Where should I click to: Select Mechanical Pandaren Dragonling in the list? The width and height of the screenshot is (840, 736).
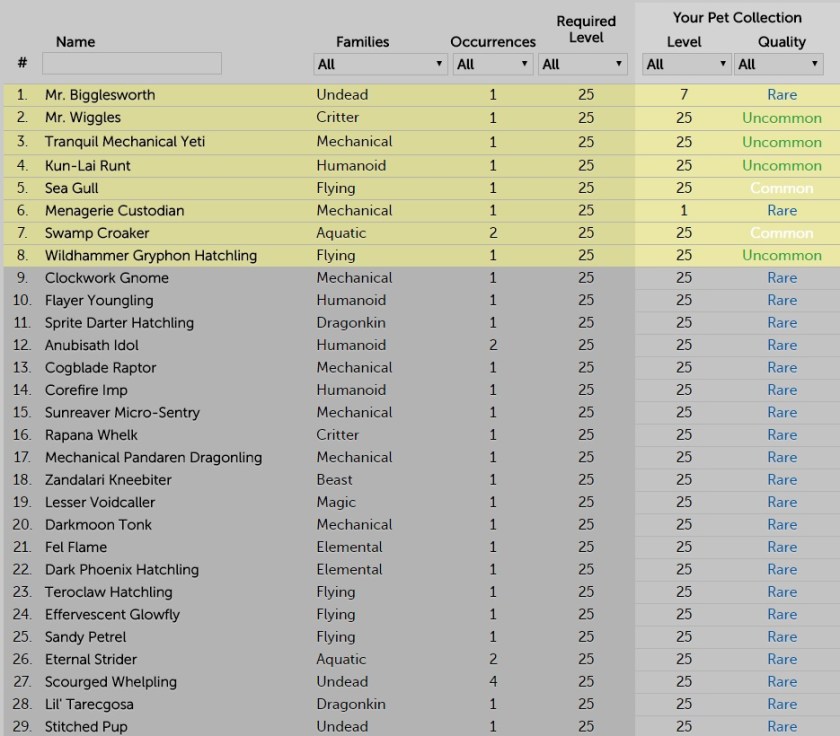point(153,457)
